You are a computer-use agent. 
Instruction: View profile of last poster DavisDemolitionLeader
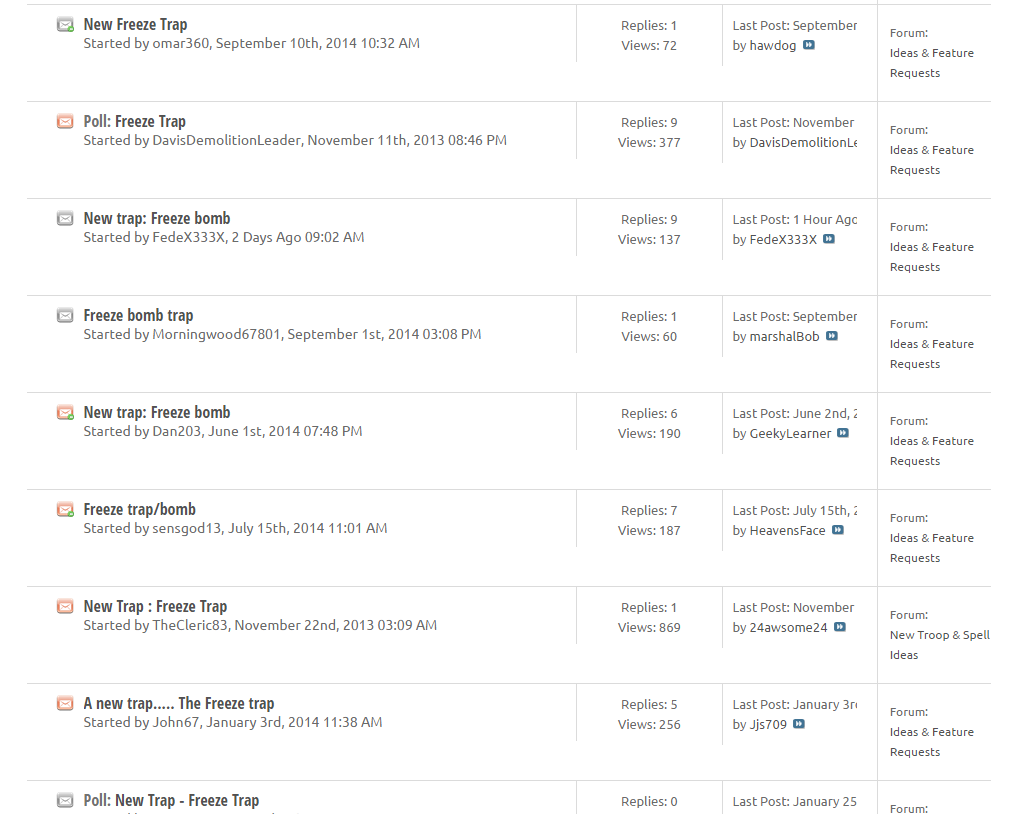pos(803,142)
